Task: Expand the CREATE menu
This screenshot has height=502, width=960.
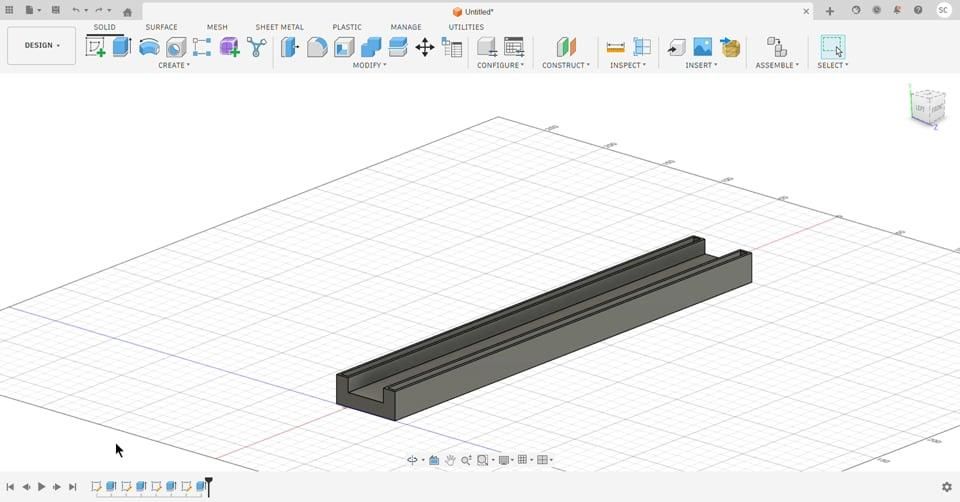Action: pyautogui.click(x=174, y=66)
